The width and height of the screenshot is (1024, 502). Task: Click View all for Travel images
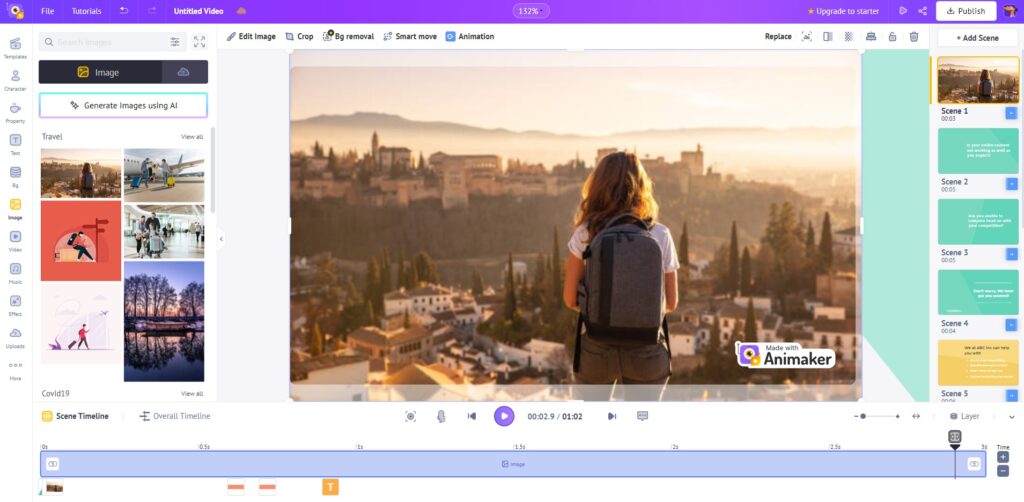[x=192, y=137]
